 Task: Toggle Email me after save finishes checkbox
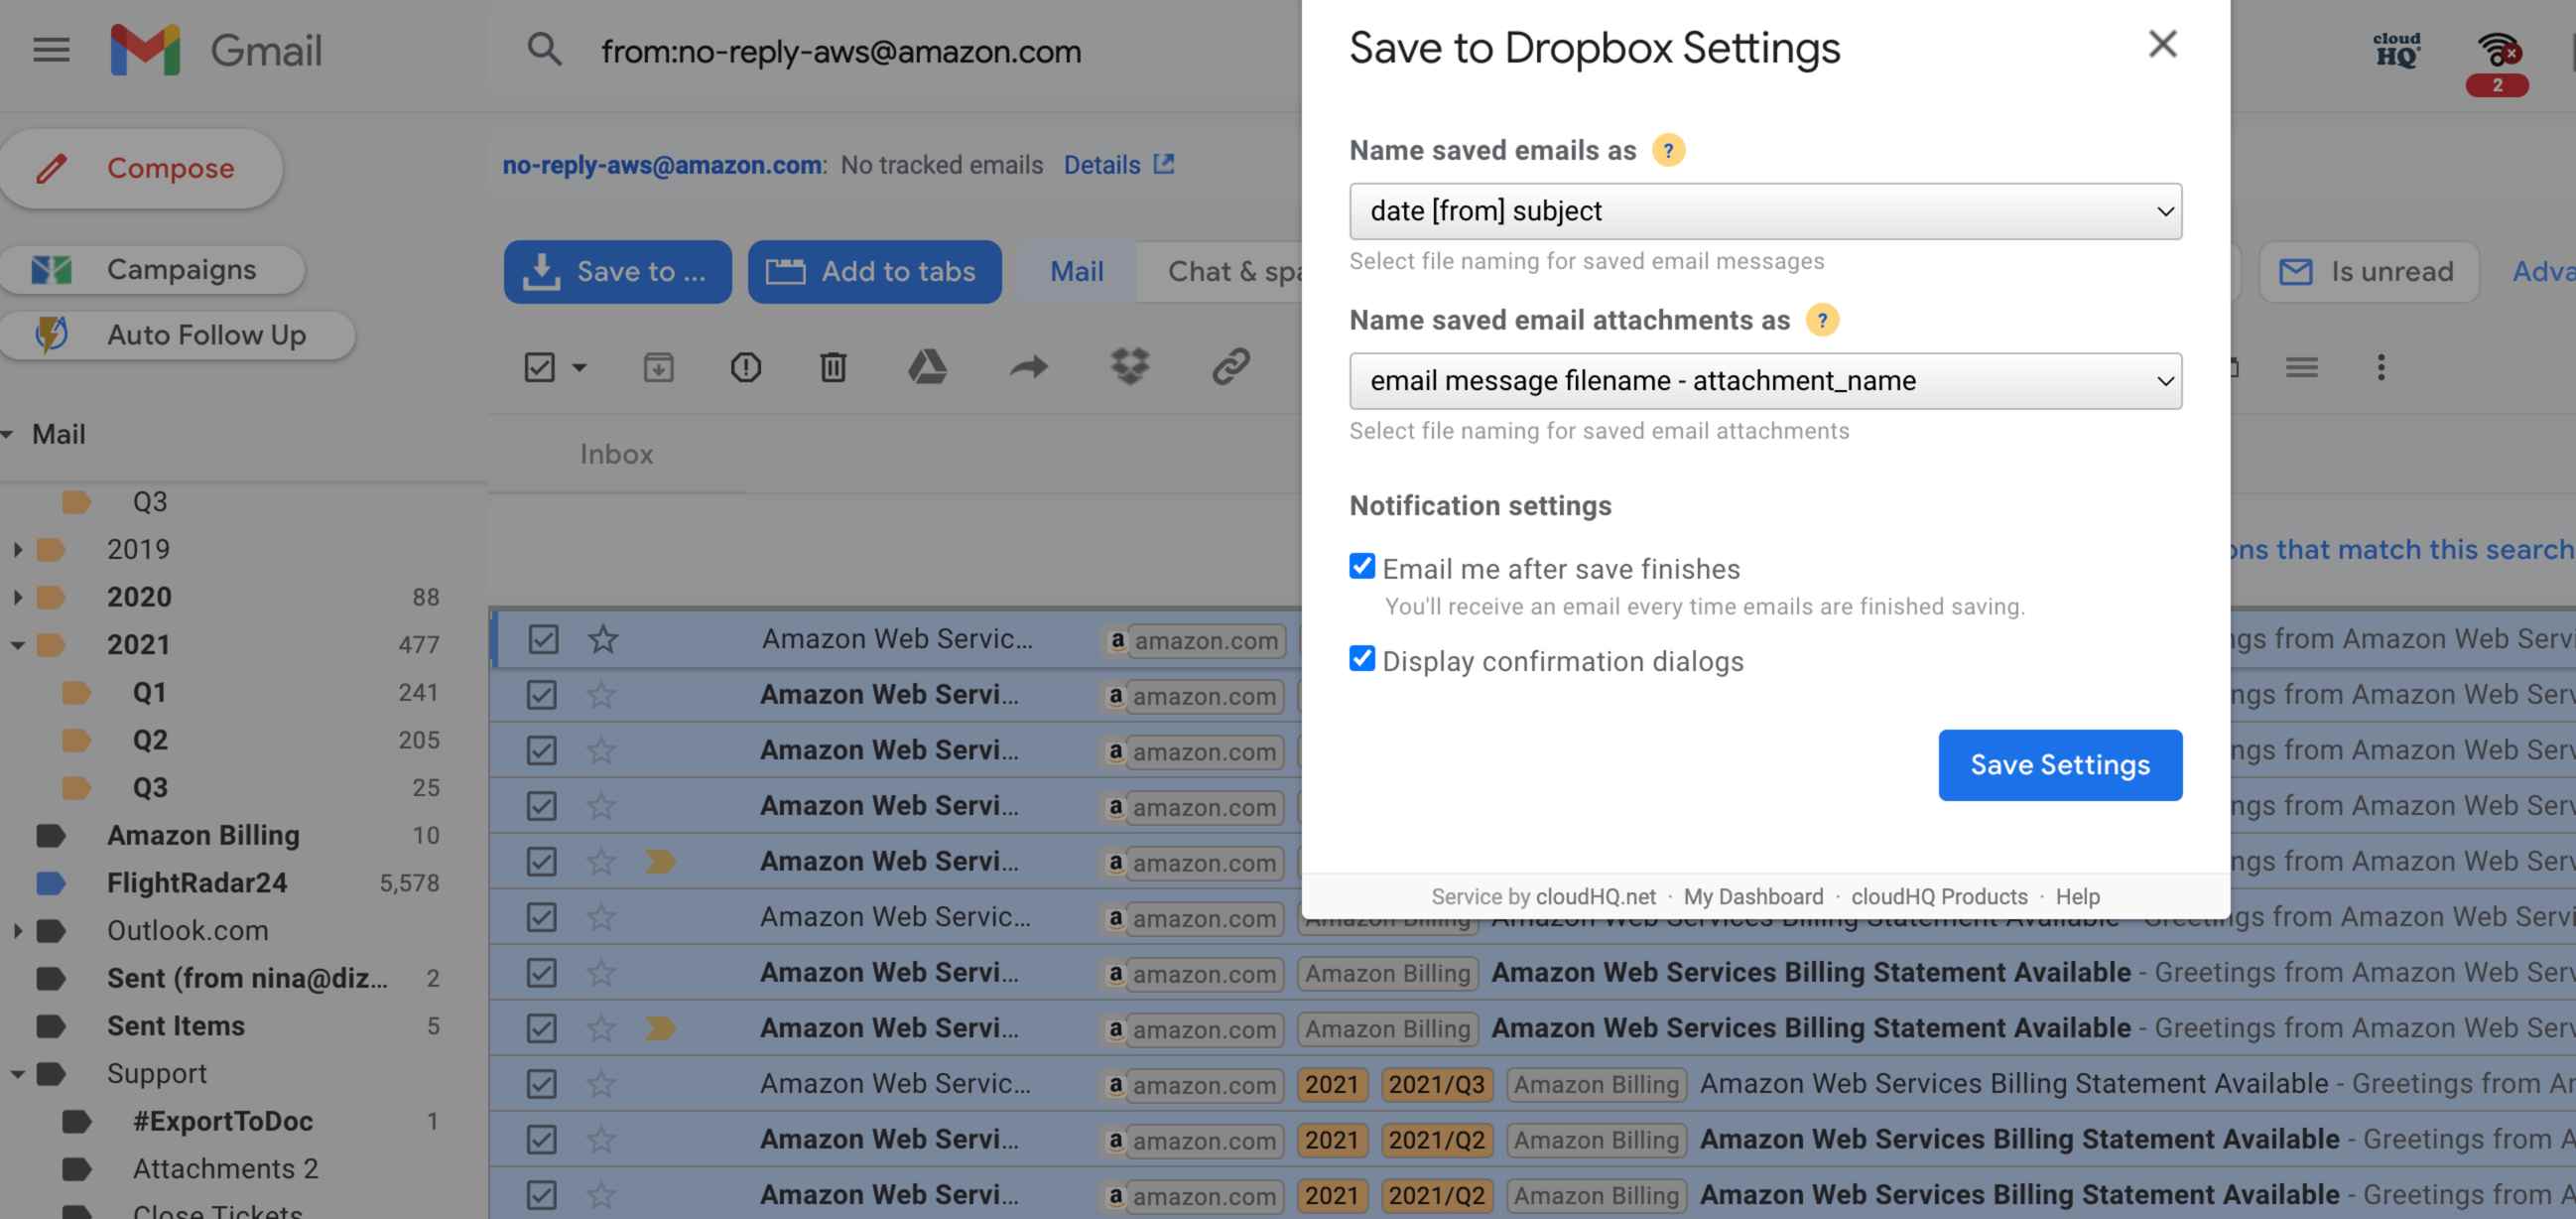1362,566
